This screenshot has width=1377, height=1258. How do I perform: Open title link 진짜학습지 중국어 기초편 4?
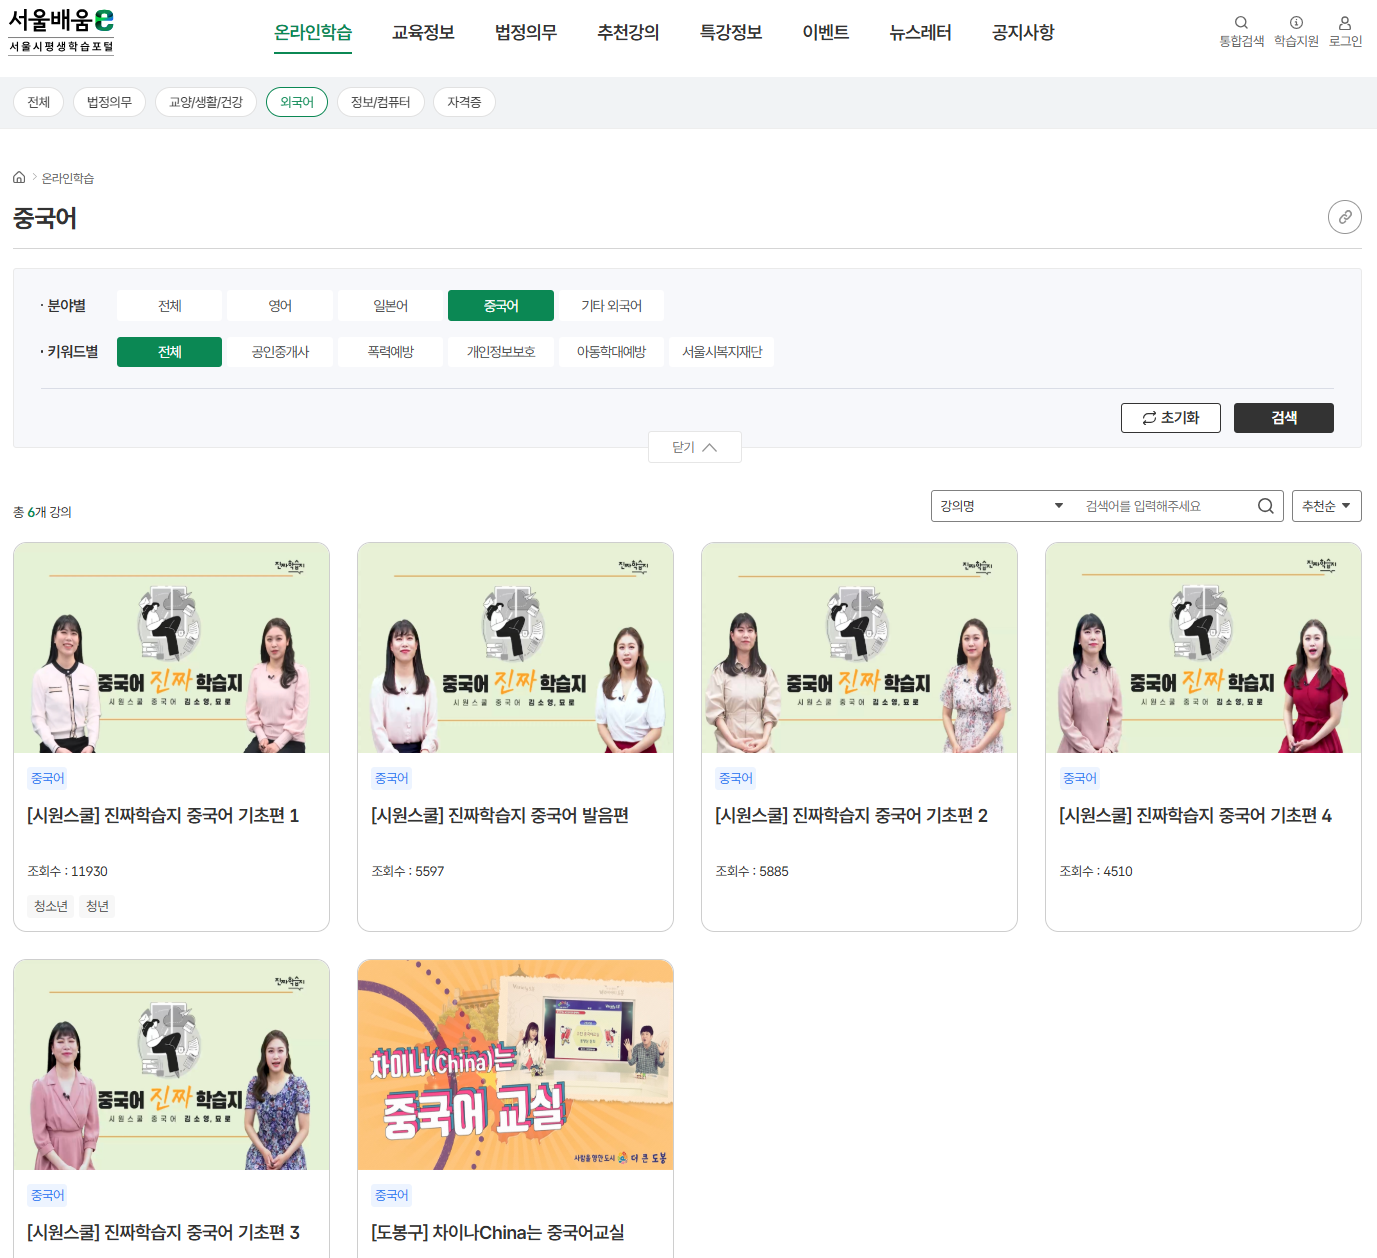click(1195, 816)
